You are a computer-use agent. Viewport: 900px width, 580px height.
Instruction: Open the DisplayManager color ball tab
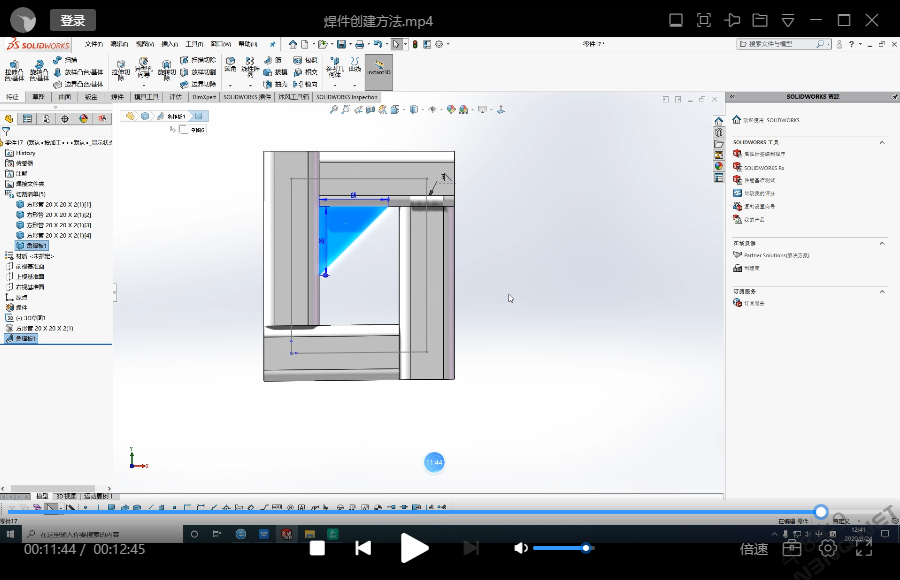tap(84, 118)
